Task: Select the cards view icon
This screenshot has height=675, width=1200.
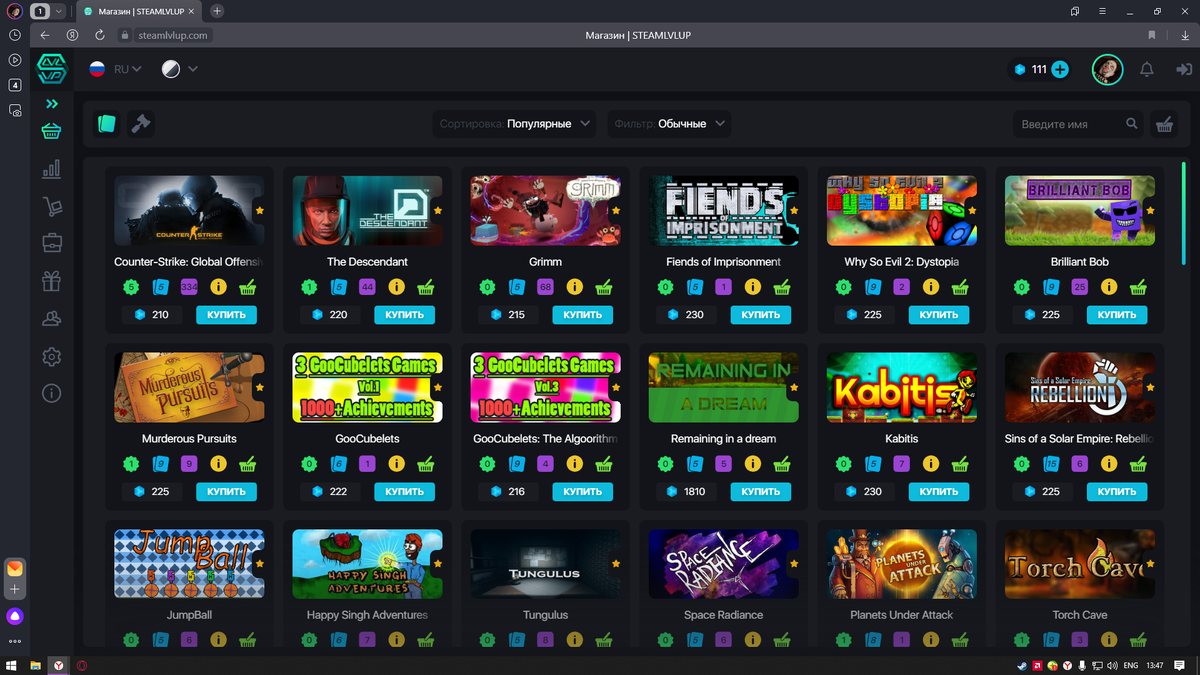Action: (x=107, y=124)
